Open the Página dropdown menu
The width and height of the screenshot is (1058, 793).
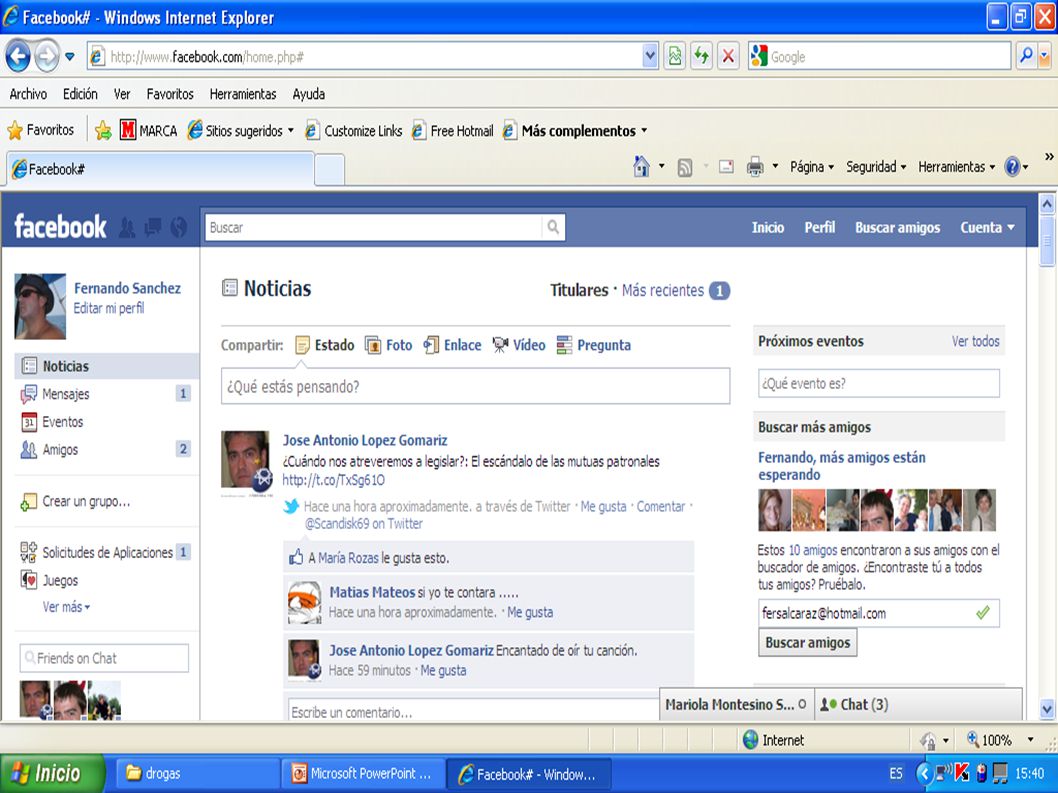point(812,167)
